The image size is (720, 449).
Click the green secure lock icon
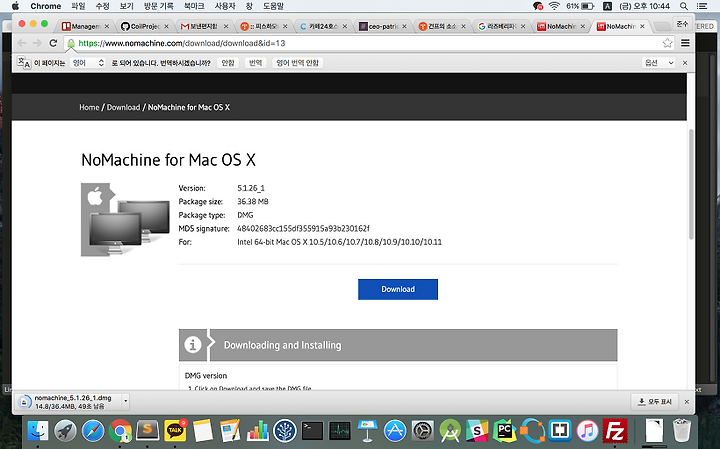pyautogui.click(x=71, y=43)
